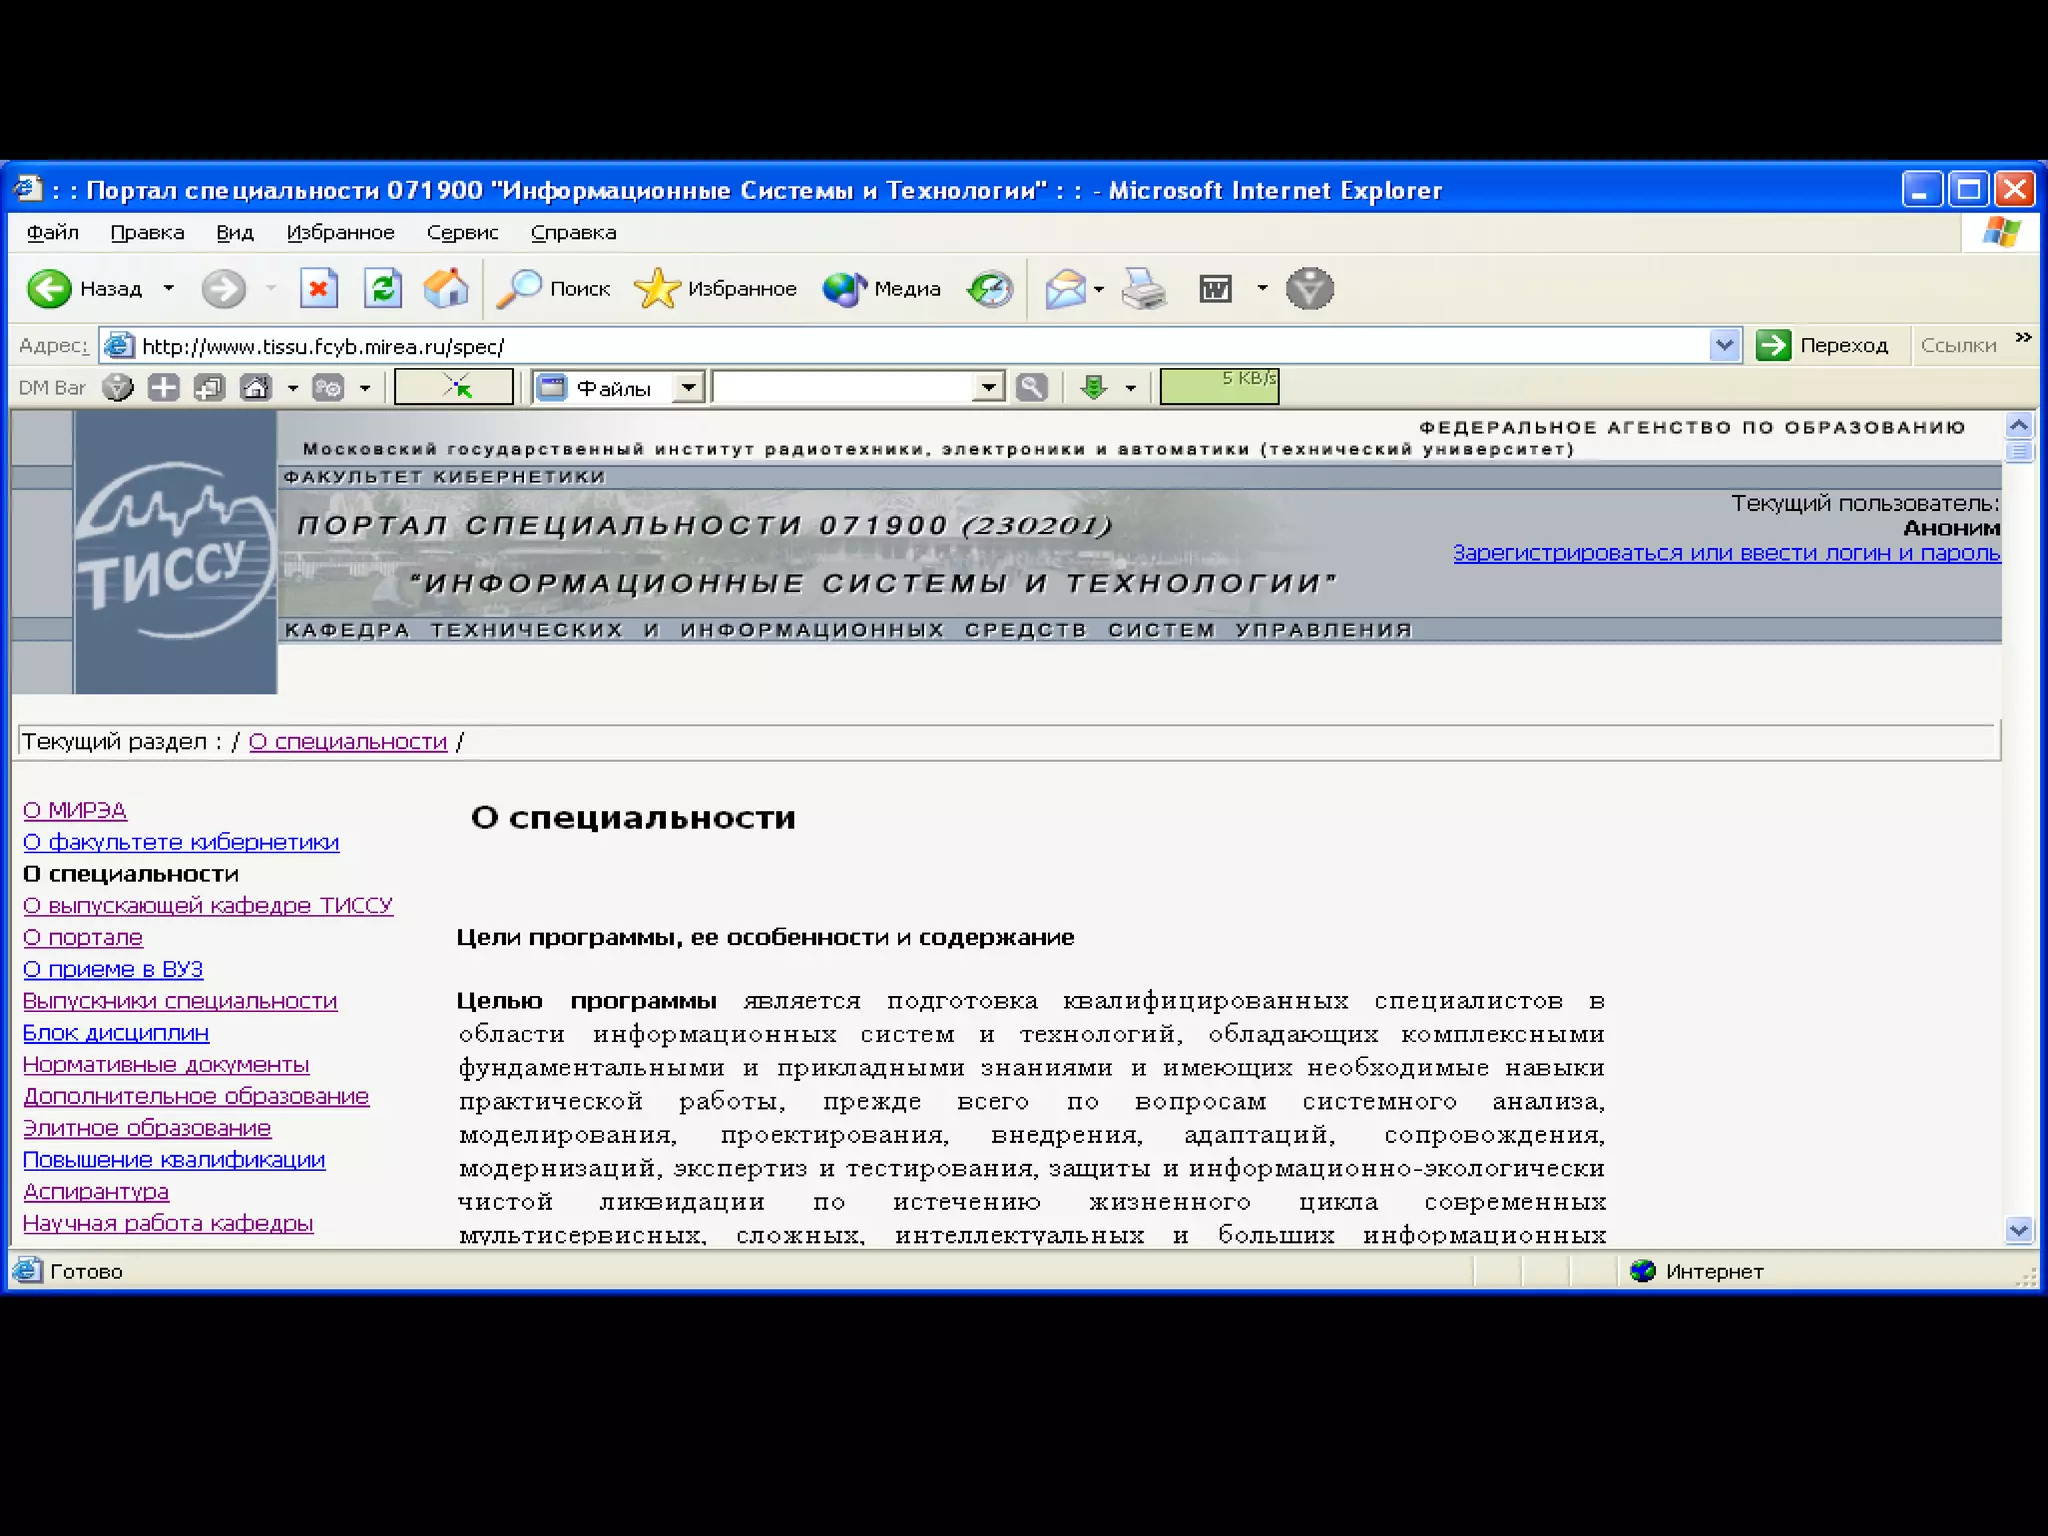The width and height of the screenshot is (2048, 1536).
Task: Click in the address URL field
Action: coord(920,346)
